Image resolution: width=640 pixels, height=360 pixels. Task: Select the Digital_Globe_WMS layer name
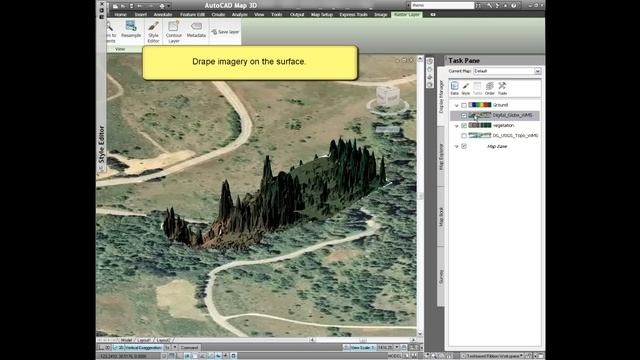[x=512, y=116]
